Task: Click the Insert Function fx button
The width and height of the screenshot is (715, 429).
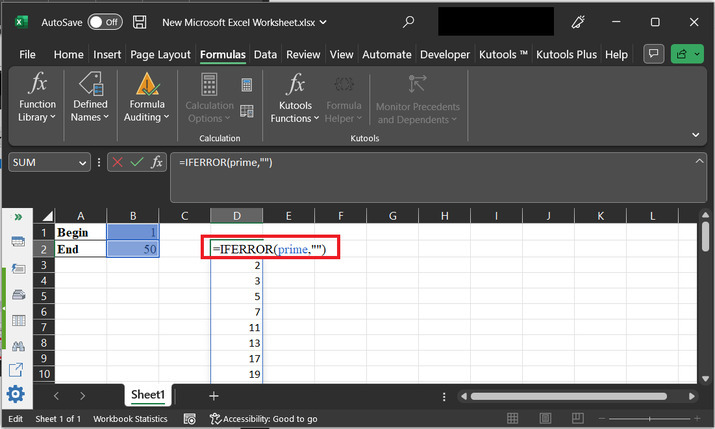Action: (156, 162)
